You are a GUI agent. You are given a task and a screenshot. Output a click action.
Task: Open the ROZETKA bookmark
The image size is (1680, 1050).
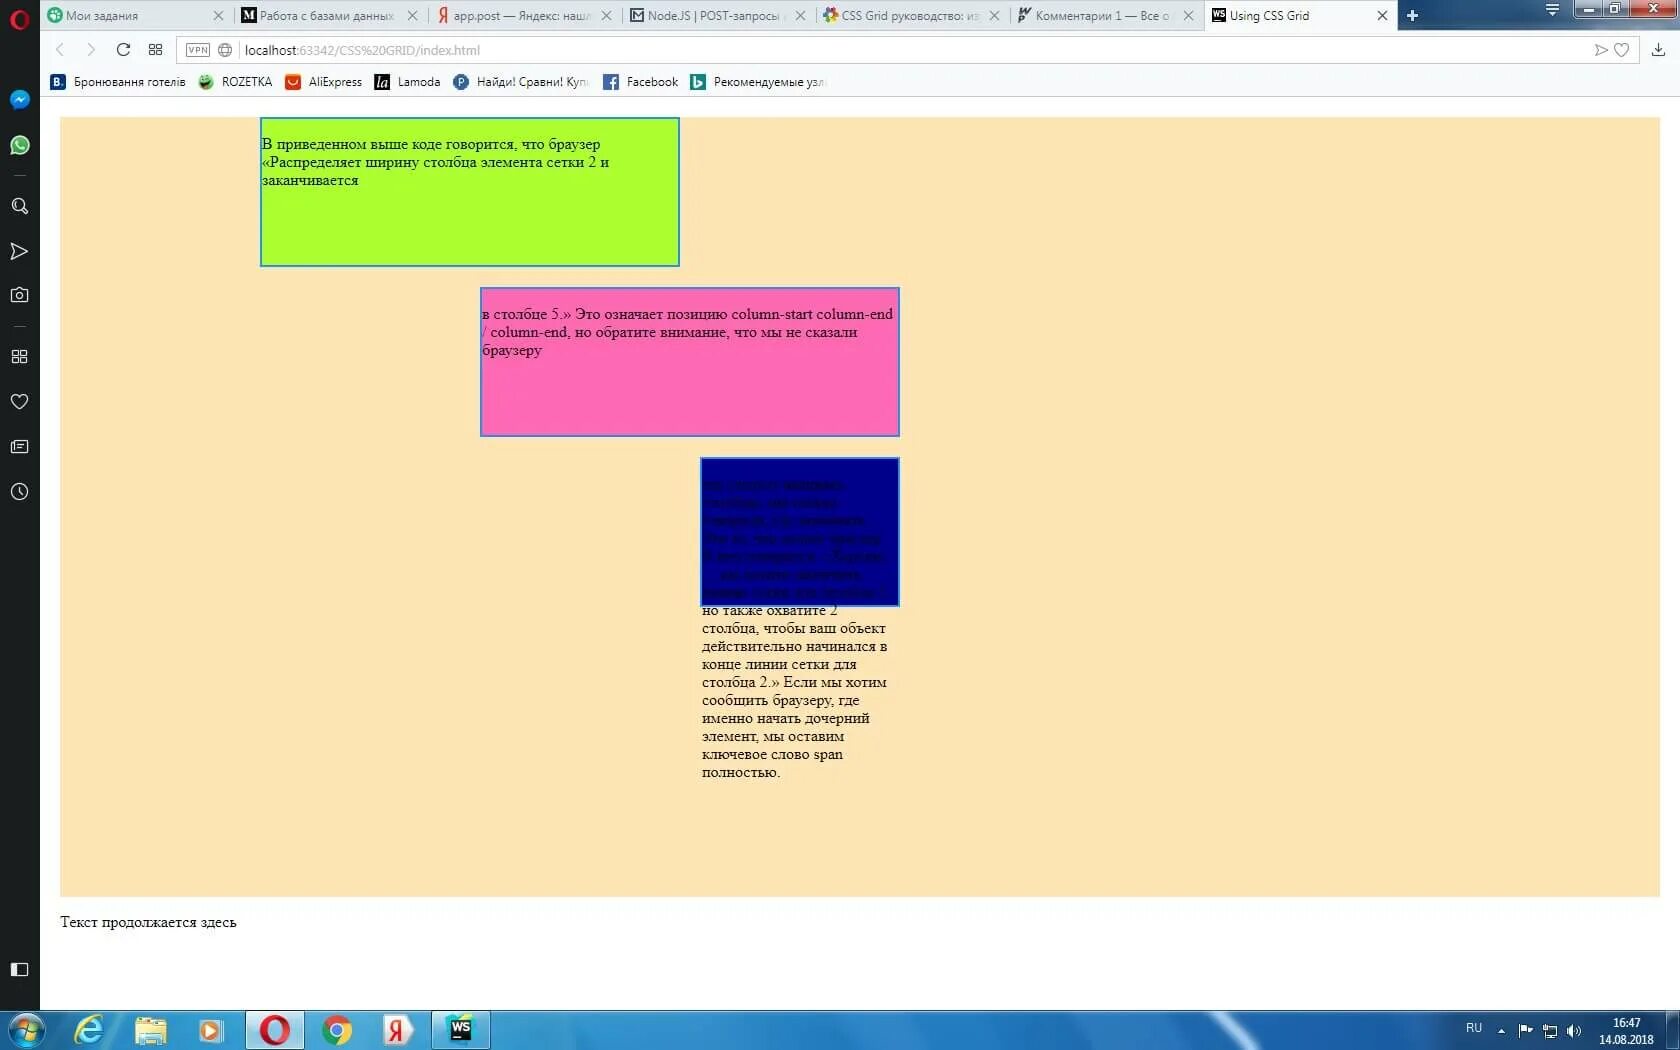pyautogui.click(x=235, y=82)
